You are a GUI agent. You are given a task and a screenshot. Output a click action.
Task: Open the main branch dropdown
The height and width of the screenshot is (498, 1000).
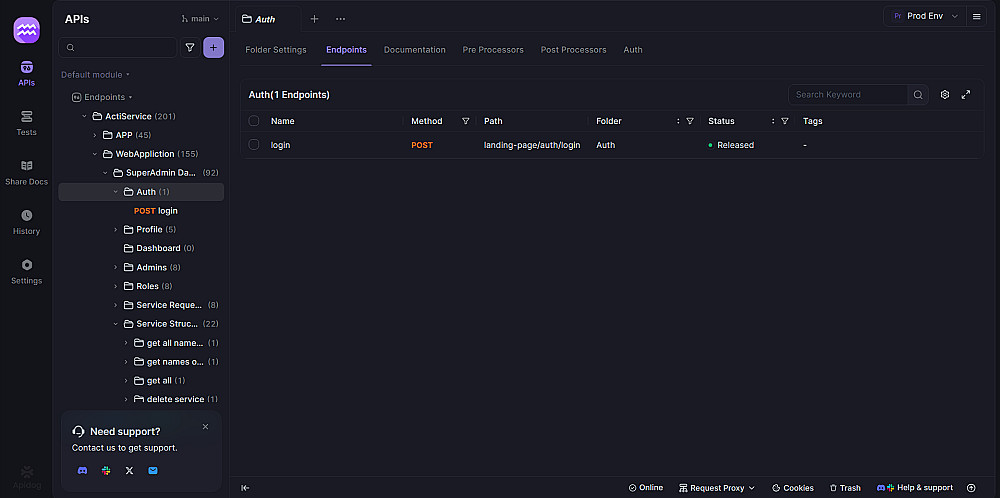200,19
